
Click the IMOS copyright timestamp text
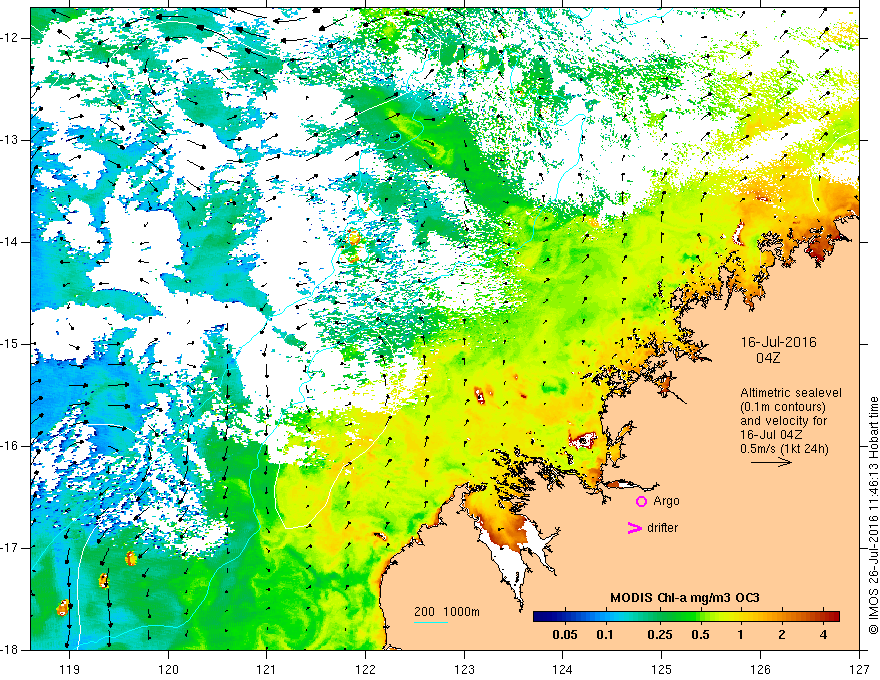pyautogui.click(x=873, y=515)
